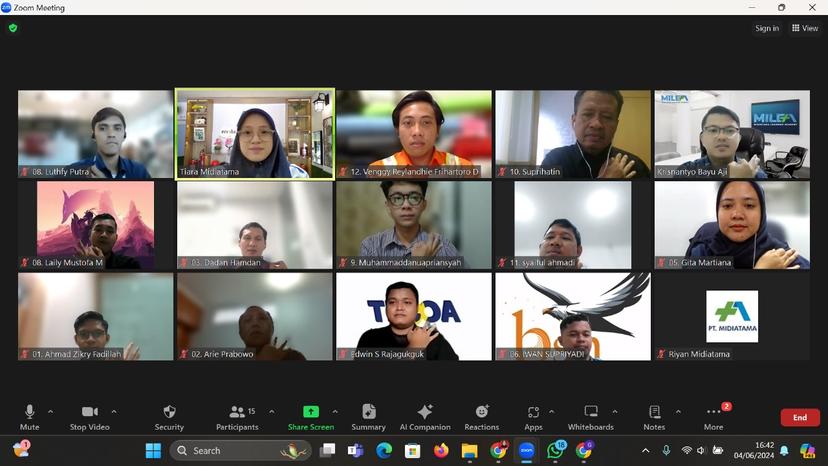Open the Security shield menu

169,417
